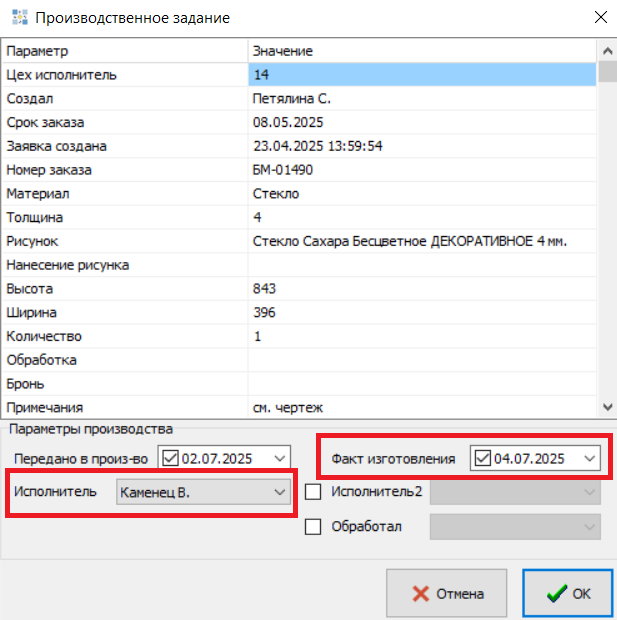This screenshot has height=620, width=617.
Task: Close the Производственное задание dialog window
Action: tap(598, 18)
